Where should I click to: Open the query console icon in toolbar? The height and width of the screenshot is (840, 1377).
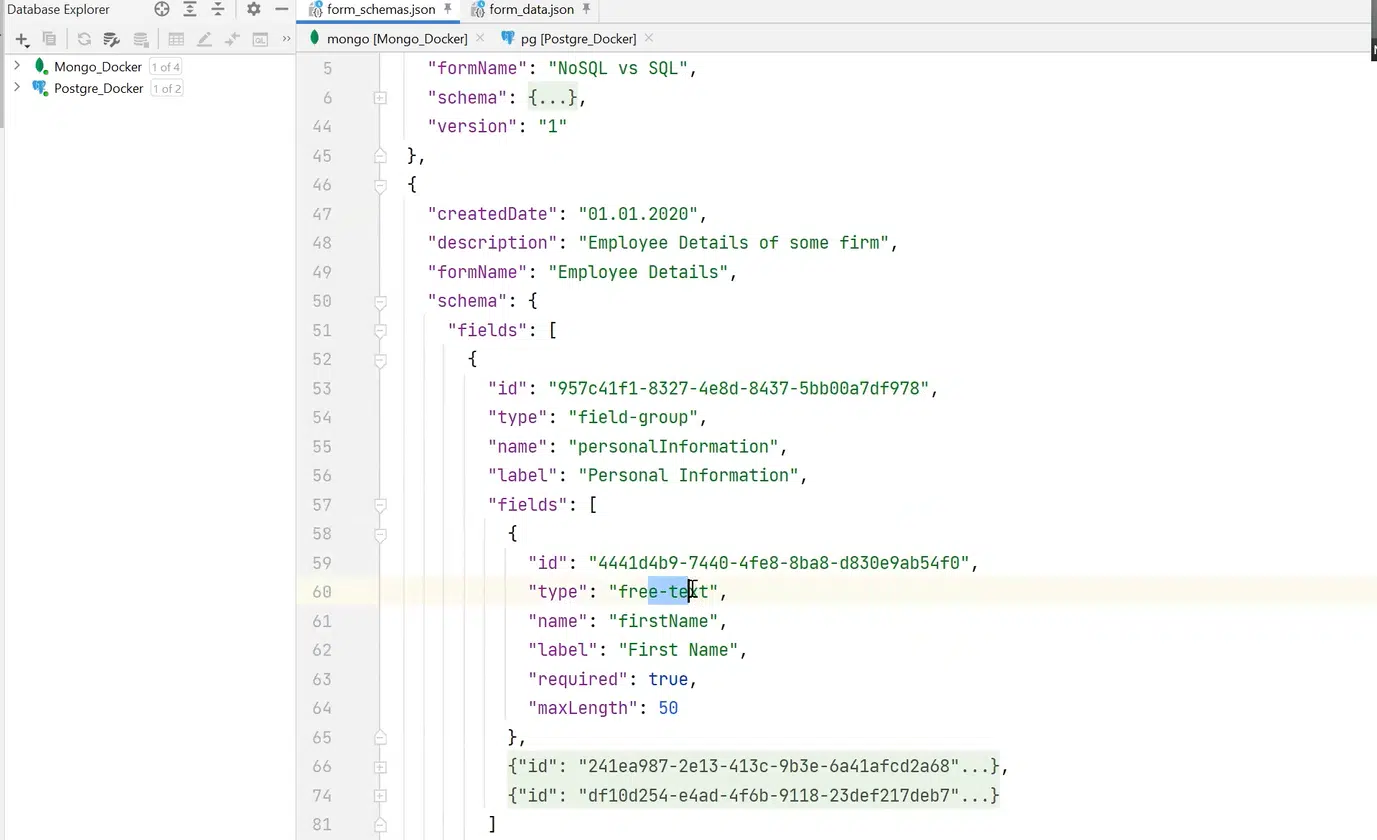tap(260, 39)
